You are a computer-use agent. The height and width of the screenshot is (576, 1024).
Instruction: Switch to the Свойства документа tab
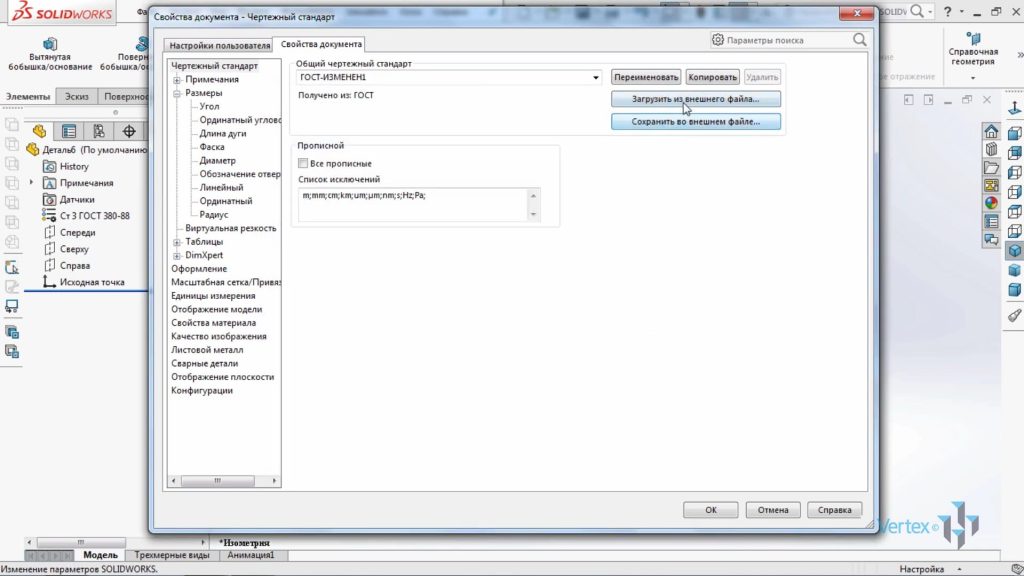pyautogui.click(x=321, y=44)
